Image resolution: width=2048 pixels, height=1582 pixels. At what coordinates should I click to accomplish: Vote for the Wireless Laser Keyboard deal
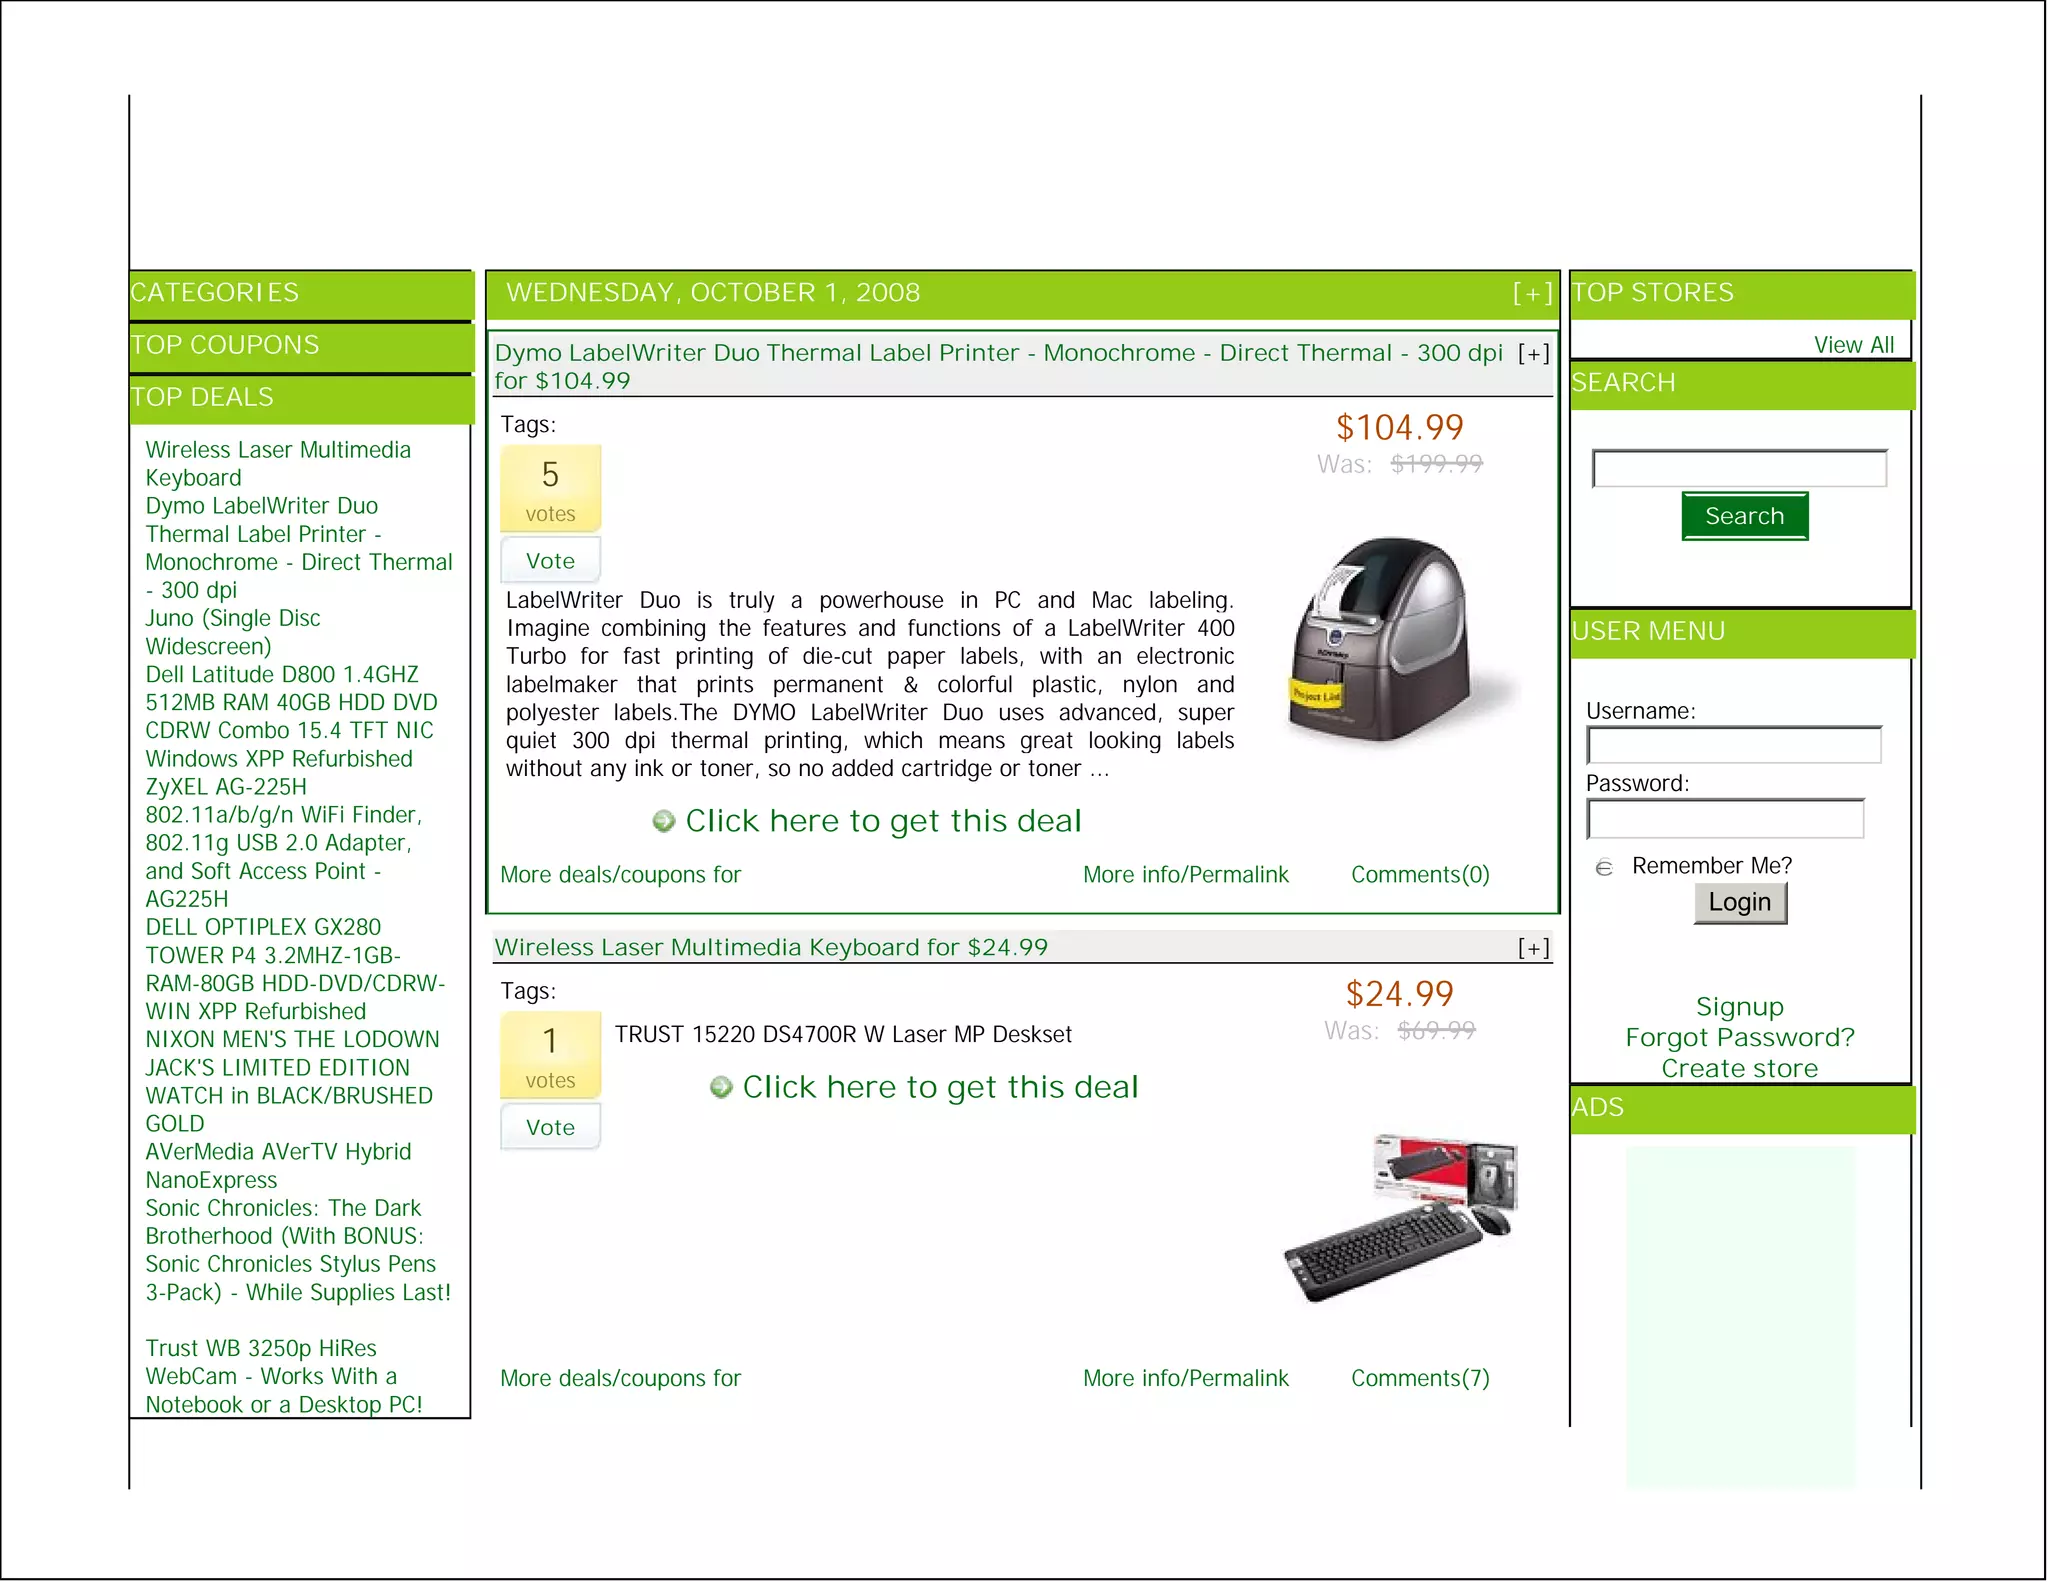coord(550,1128)
